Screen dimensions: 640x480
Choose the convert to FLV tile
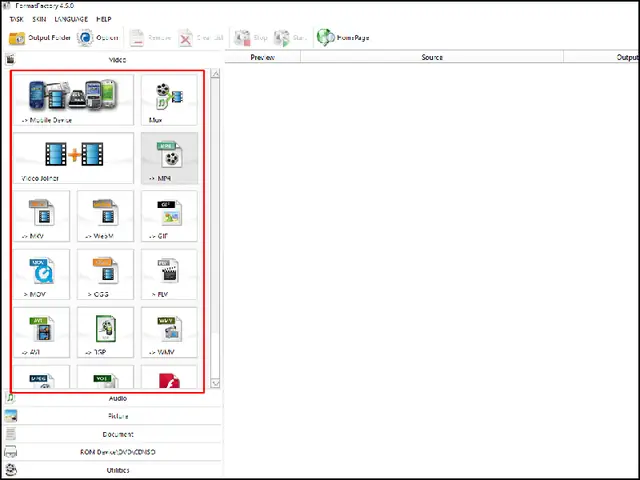coord(169,274)
